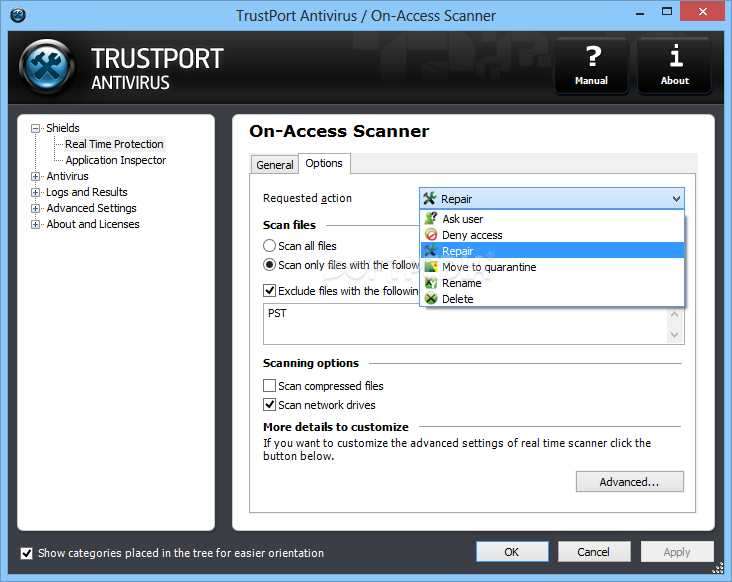The height and width of the screenshot is (582, 732).
Task: Click the Move to quarantine icon
Action: point(431,266)
